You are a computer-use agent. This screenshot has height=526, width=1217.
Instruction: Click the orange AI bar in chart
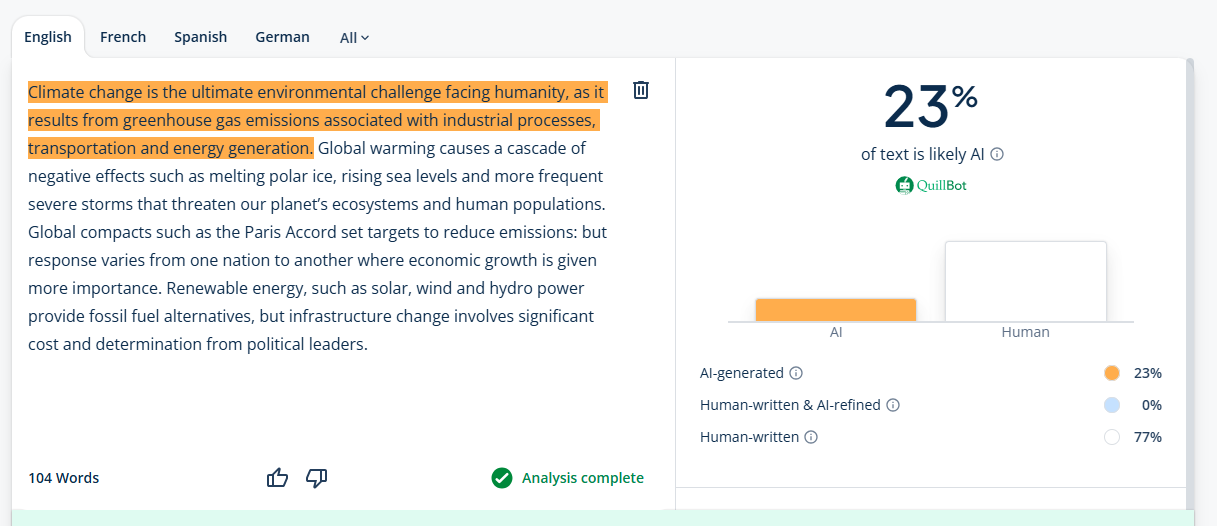click(835, 310)
